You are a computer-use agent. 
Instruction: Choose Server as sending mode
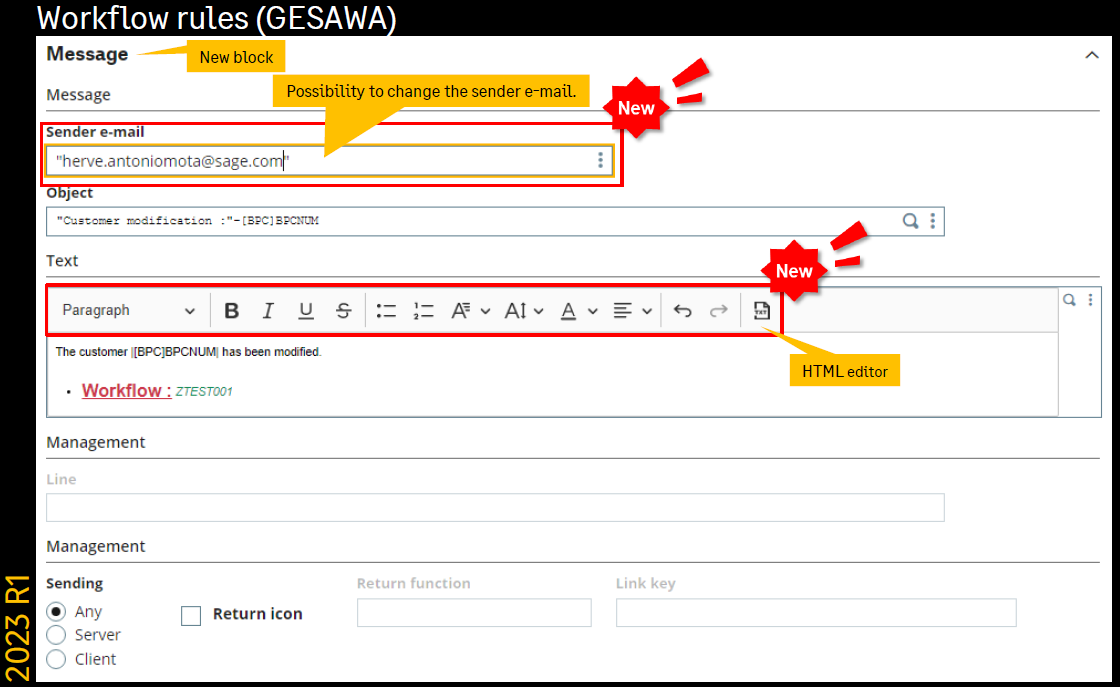[x=57, y=635]
